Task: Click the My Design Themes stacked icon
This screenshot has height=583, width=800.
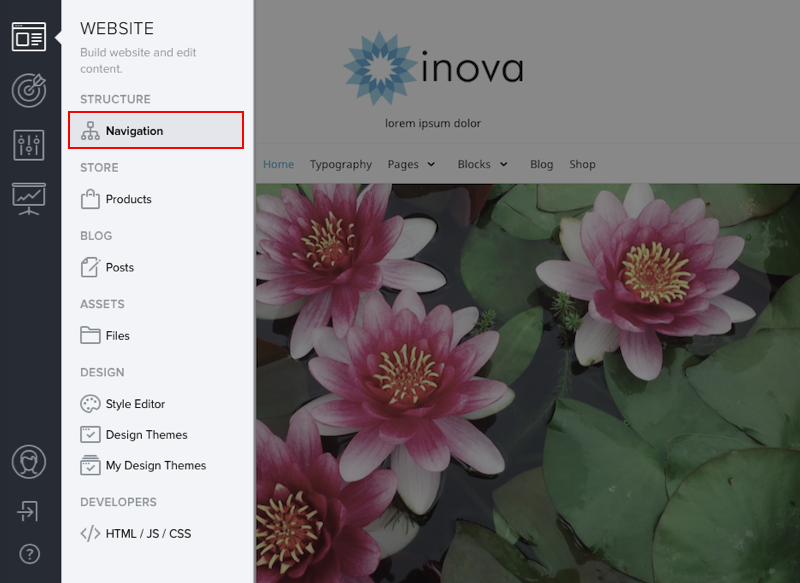Action: pyautogui.click(x=90, y=465)
